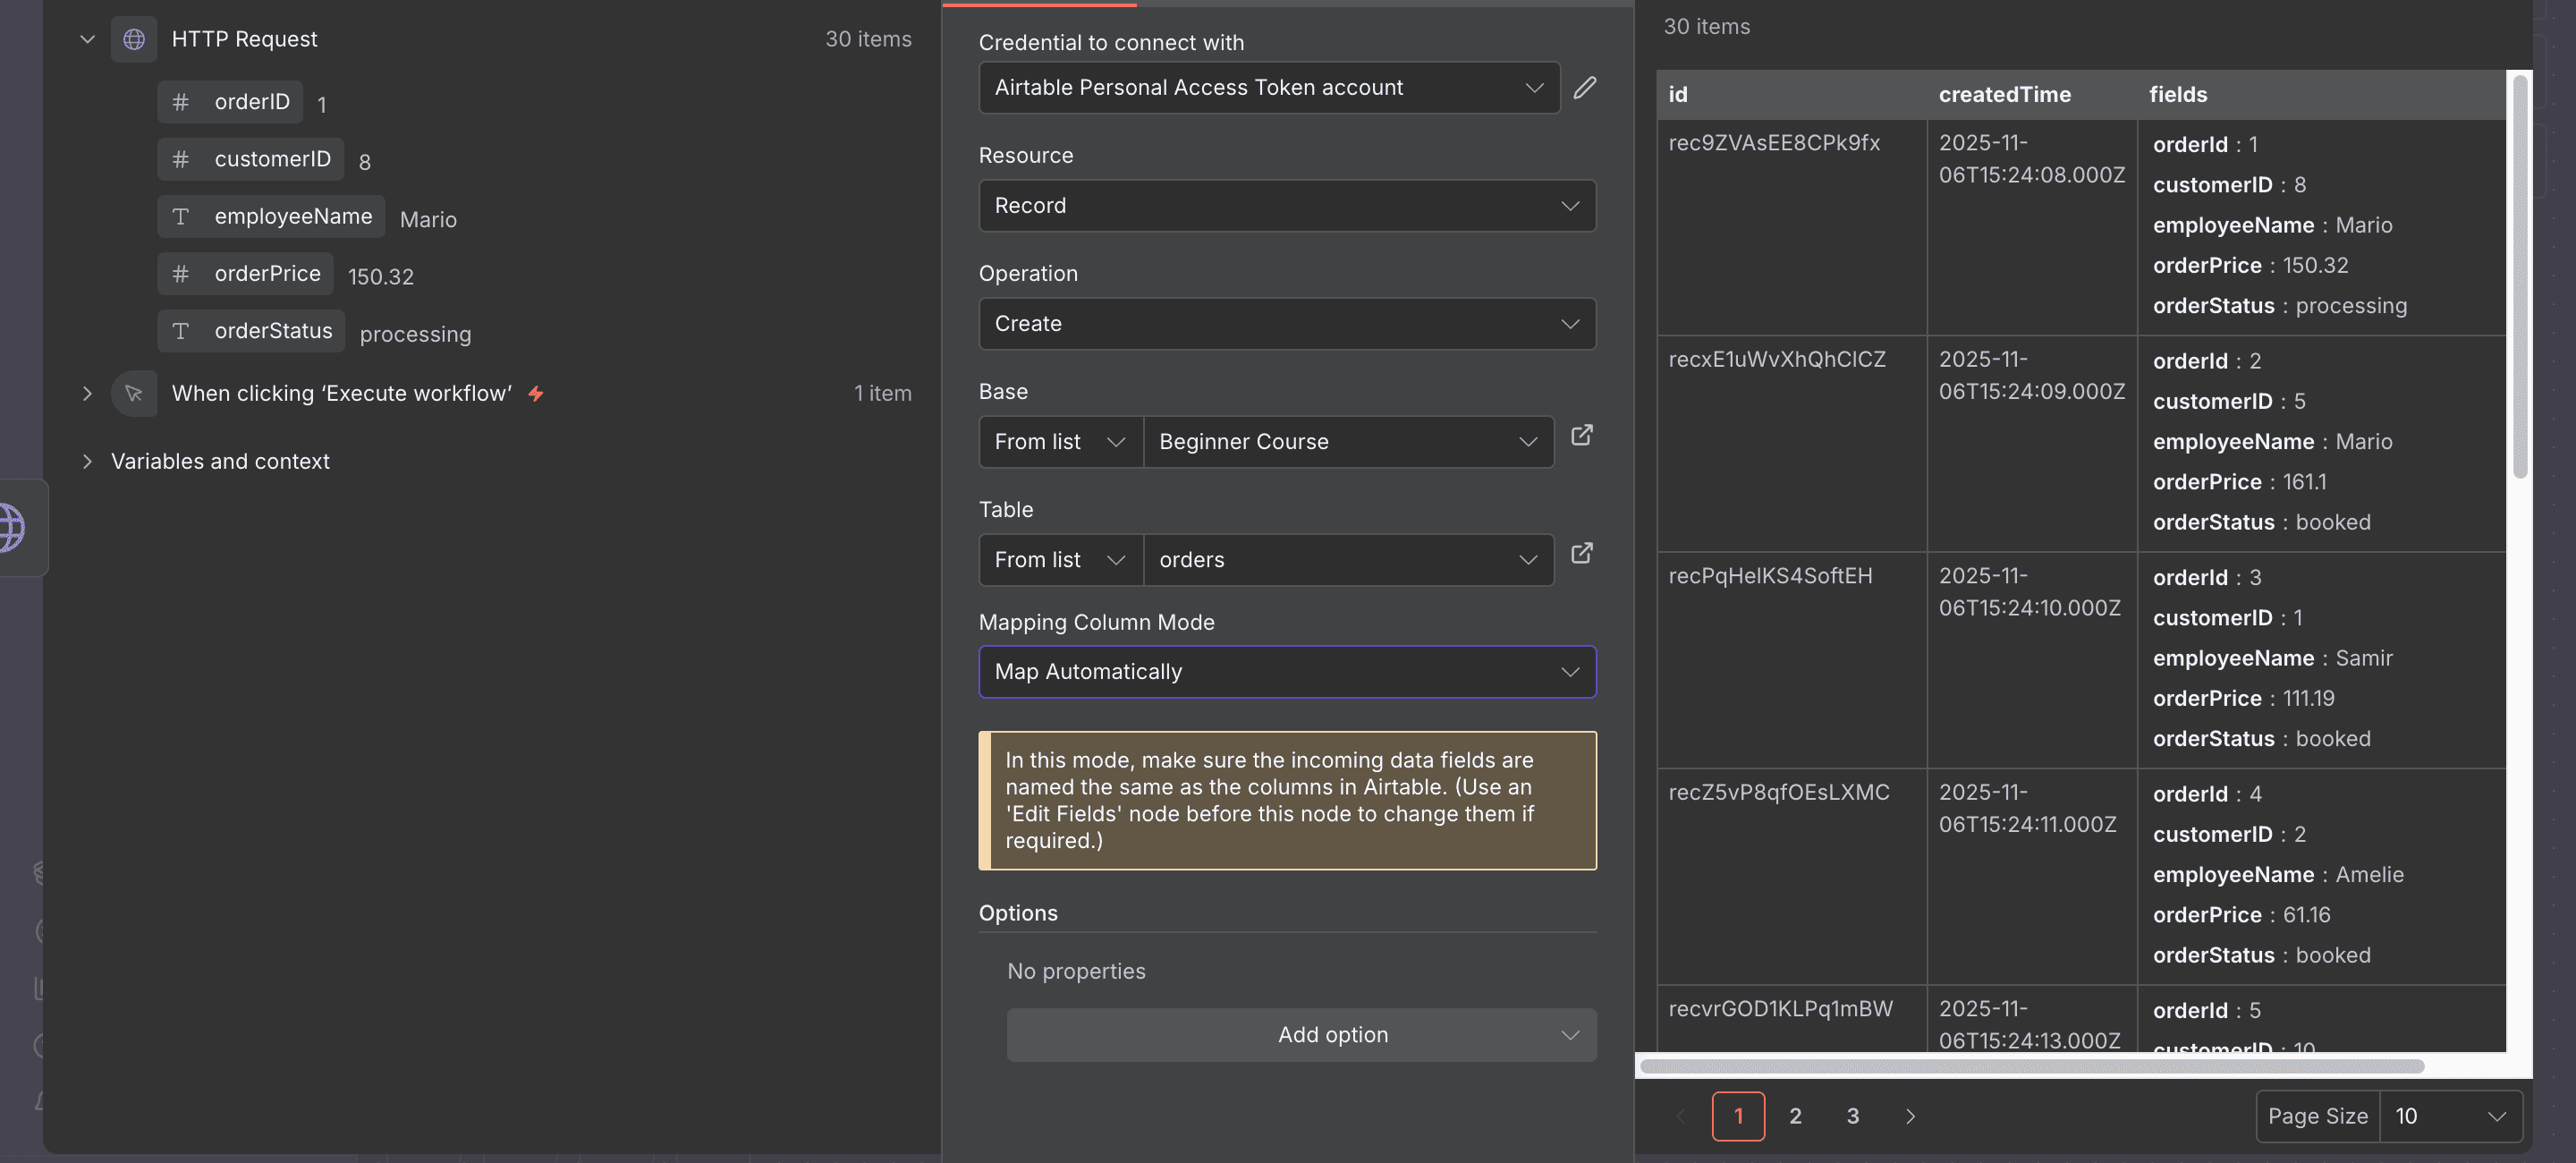Expand 'When clicking Execute workflow' node
2576x1163 pixels.
[x=87, y=393]
